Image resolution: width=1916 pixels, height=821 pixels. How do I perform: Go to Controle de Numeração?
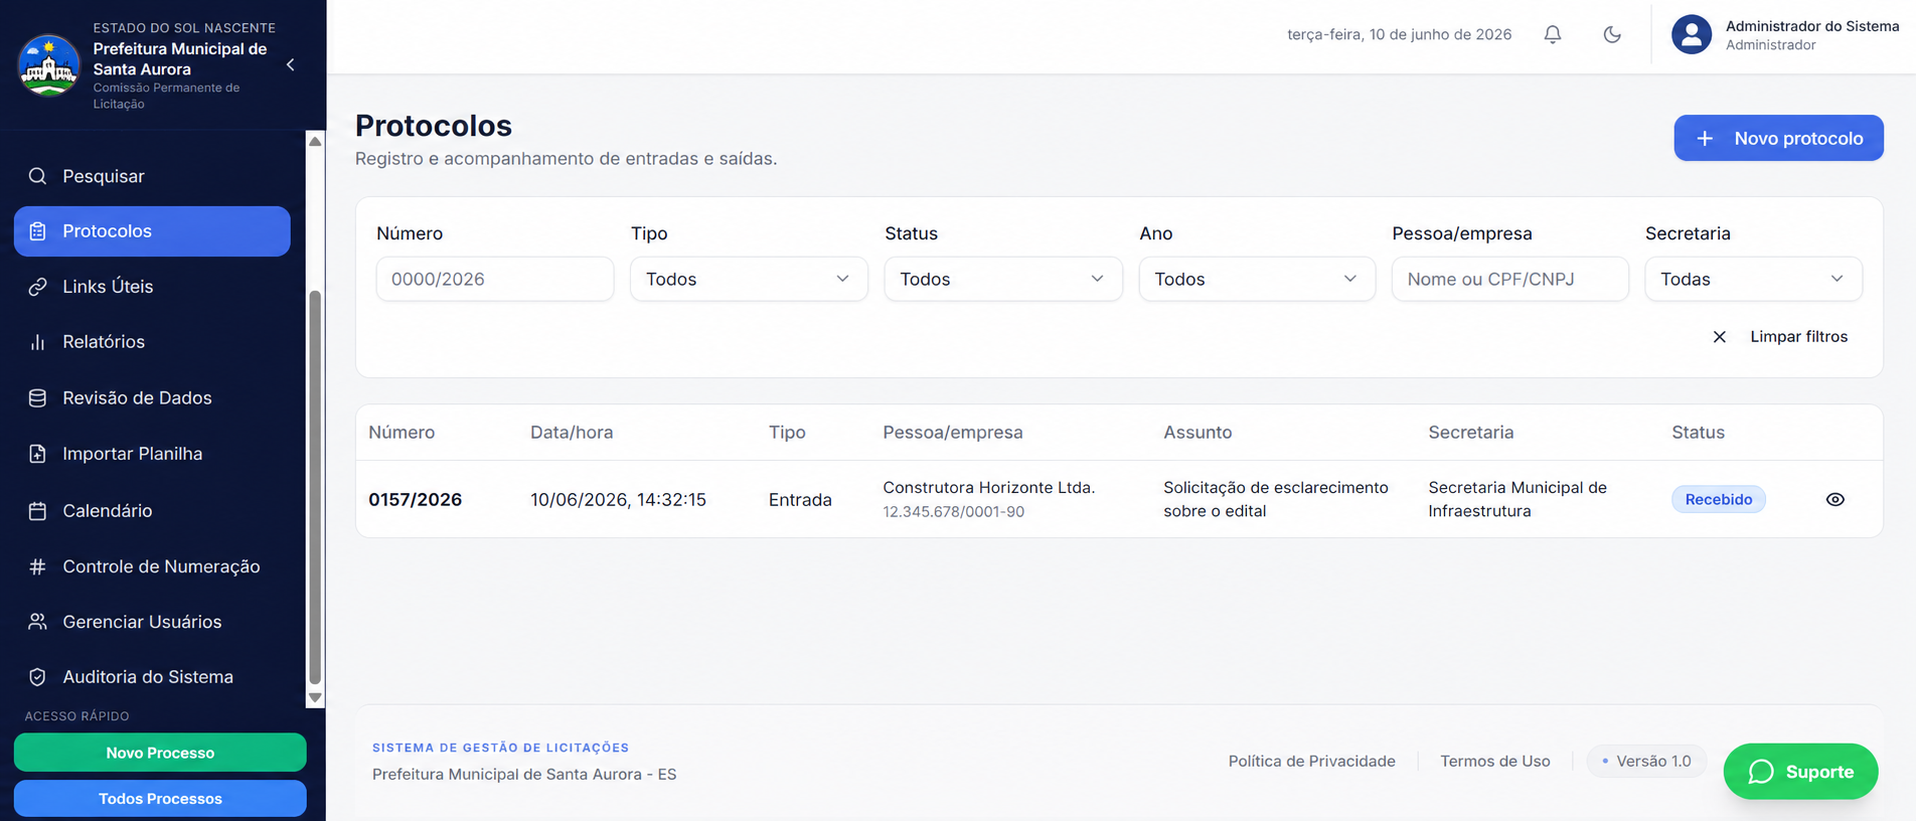(152, 567)
